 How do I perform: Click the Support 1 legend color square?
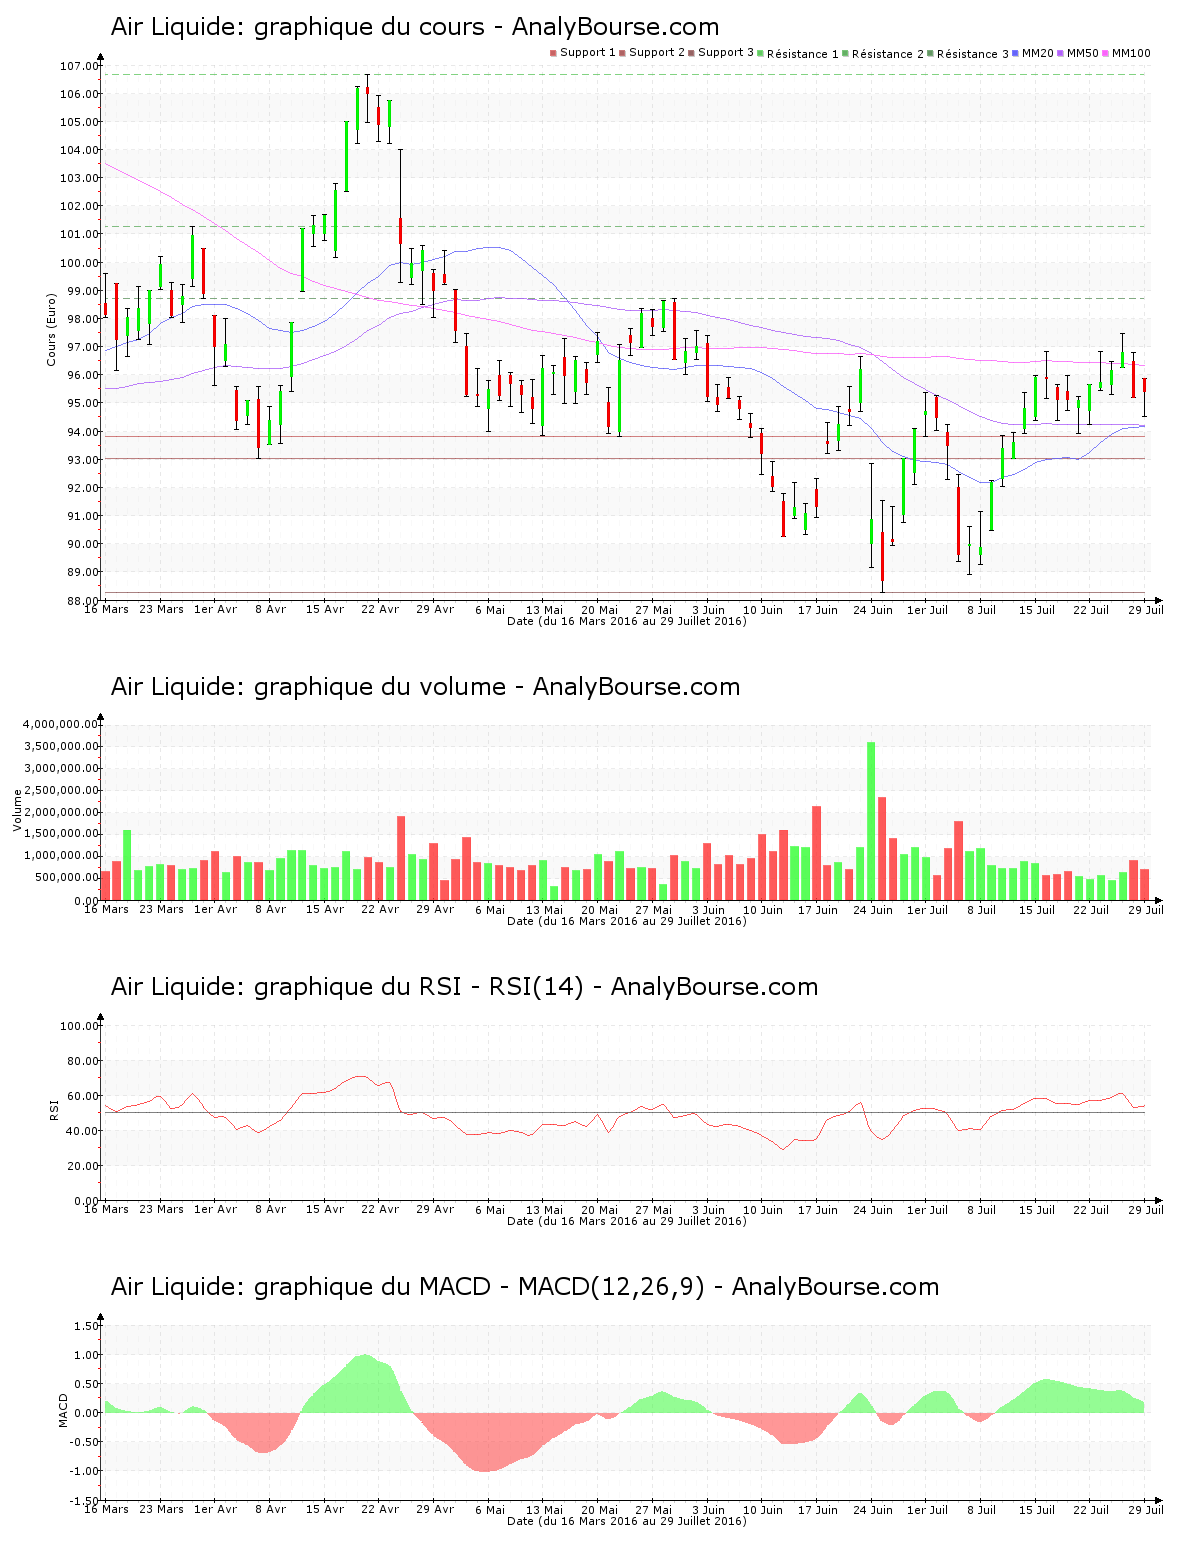[x=553, y=53]
